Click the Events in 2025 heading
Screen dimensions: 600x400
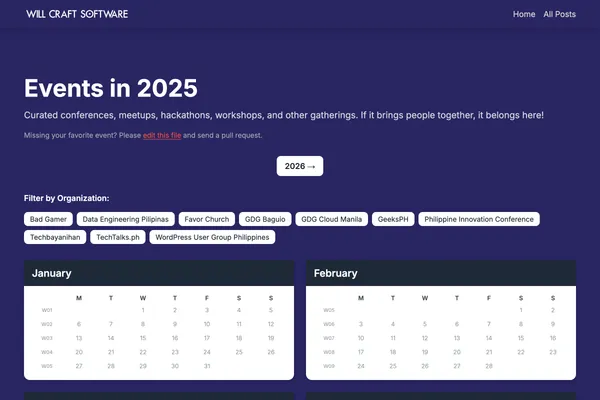(x=111, y=88)
